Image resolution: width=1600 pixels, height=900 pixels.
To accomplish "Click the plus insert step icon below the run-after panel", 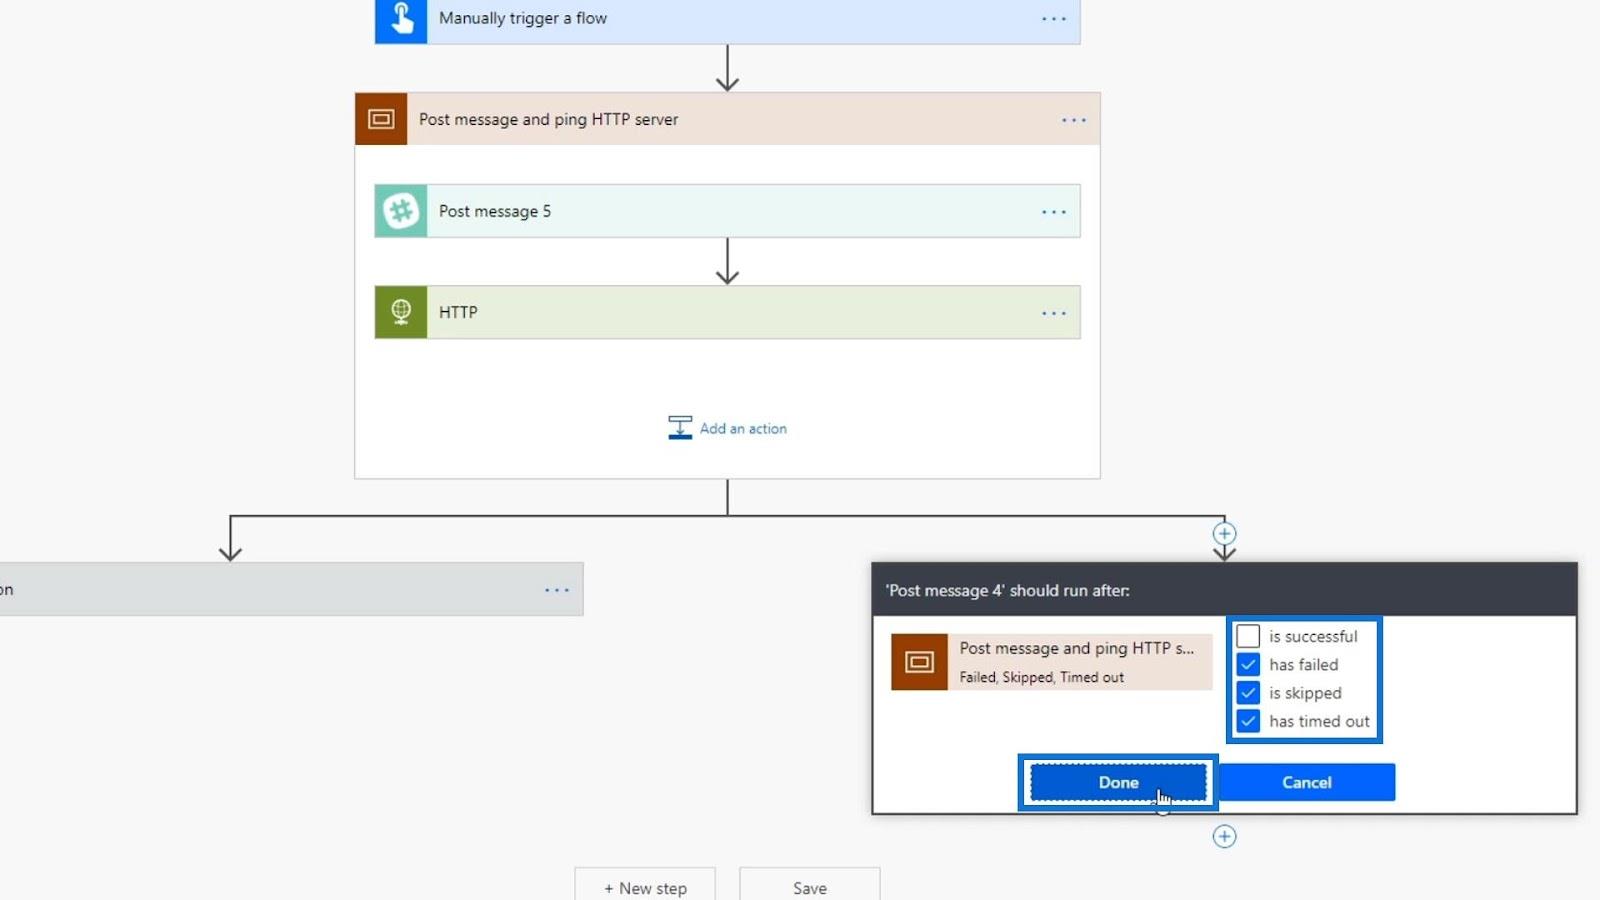I will click(1224, 836).
